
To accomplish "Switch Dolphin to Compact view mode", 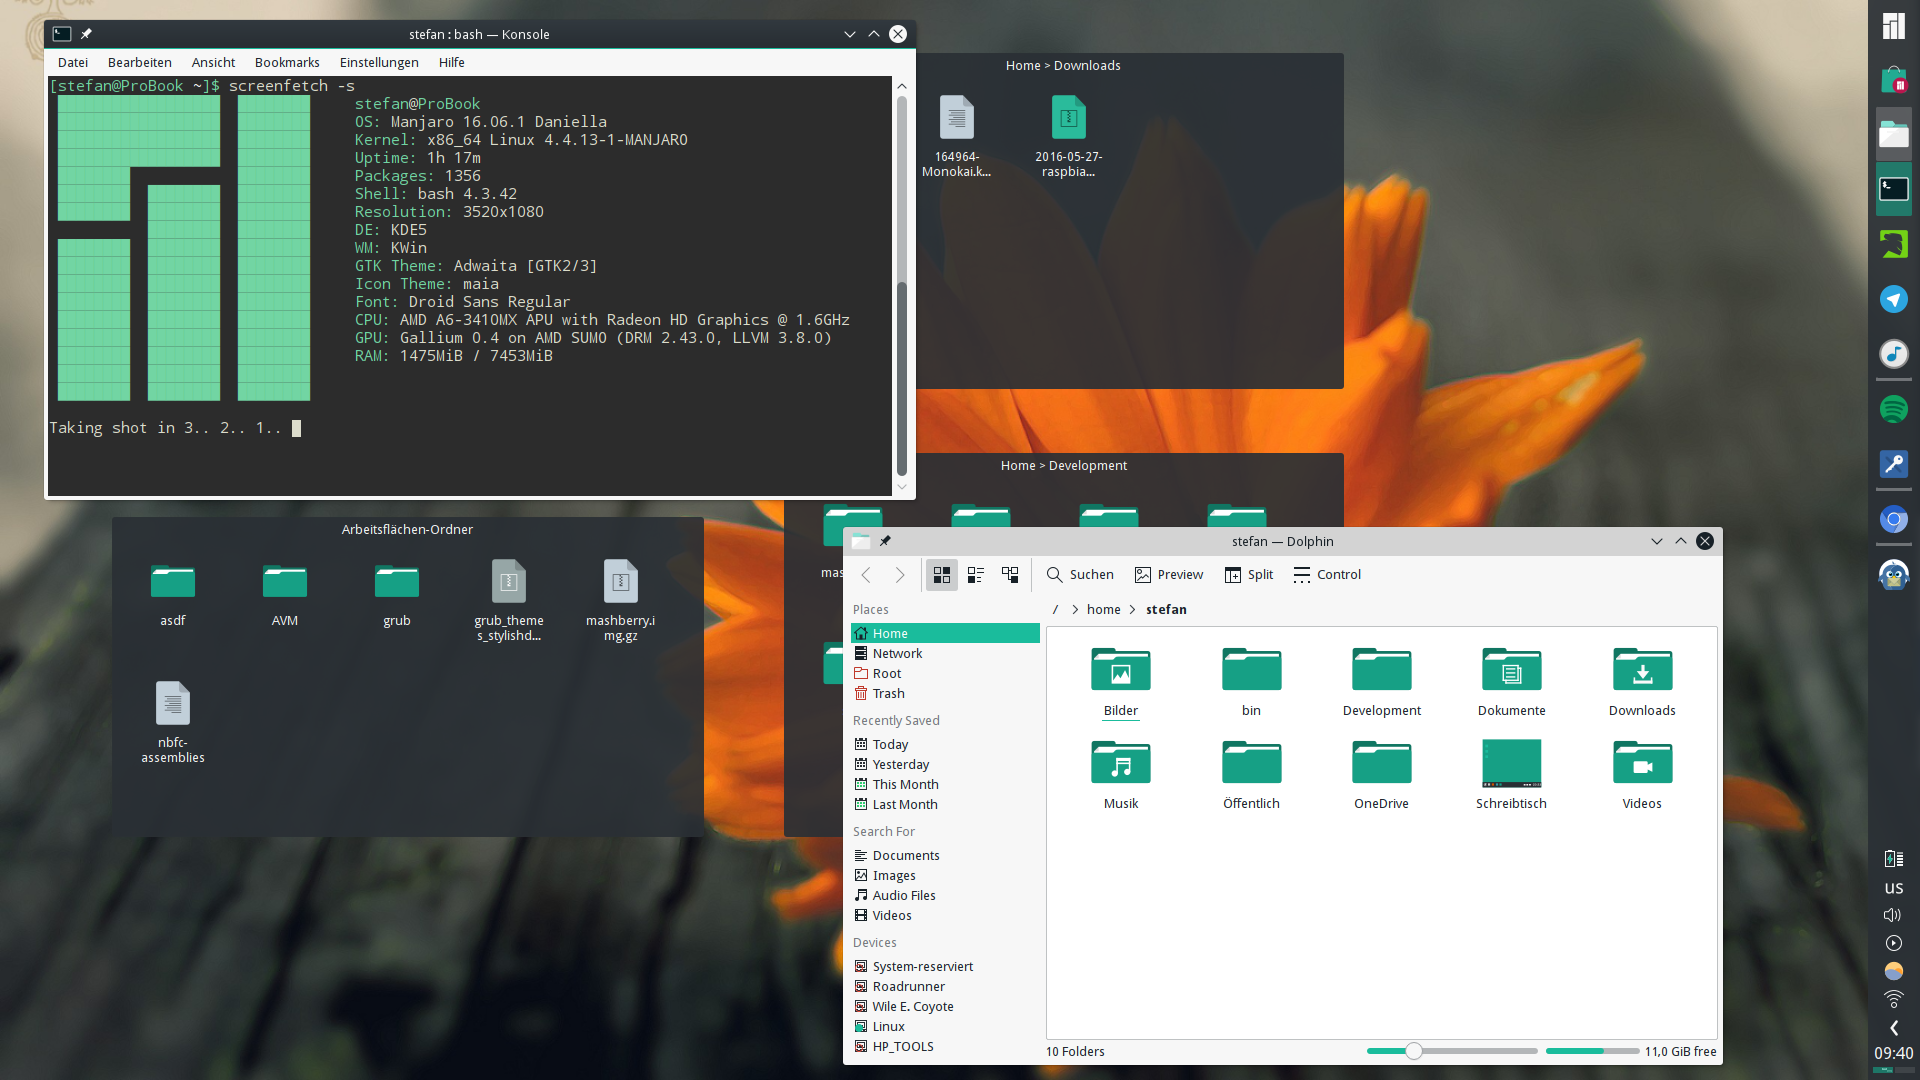I will (x=976, y=575).
